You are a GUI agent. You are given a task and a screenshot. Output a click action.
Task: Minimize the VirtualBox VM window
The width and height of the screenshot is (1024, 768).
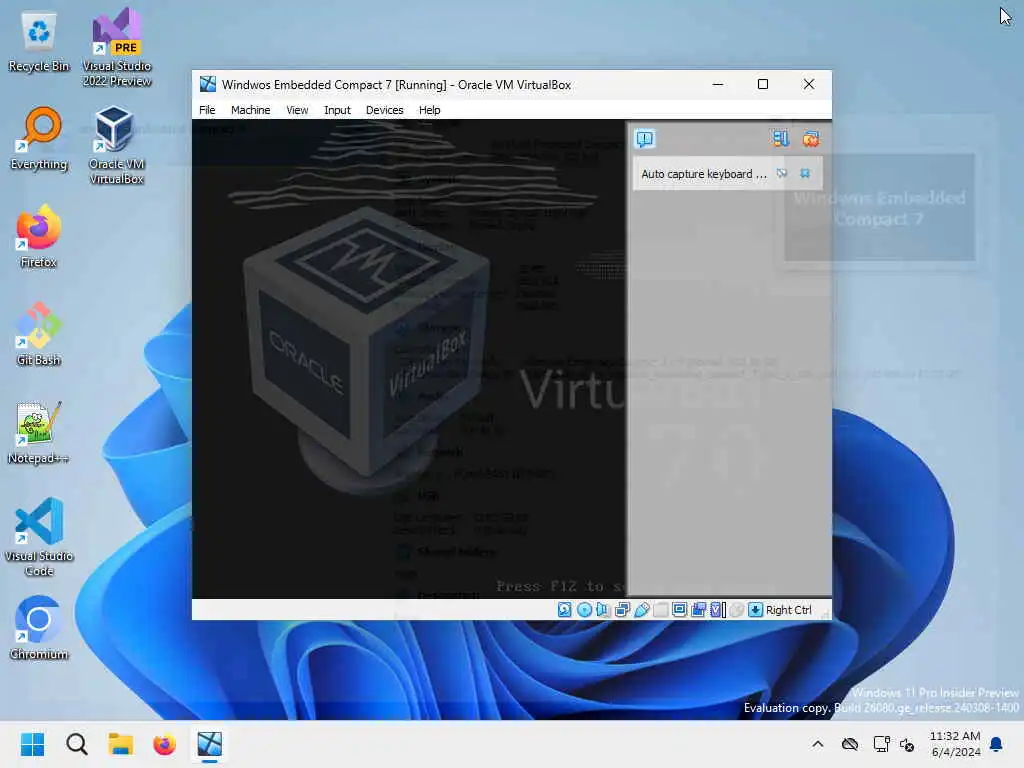point(718,84)
